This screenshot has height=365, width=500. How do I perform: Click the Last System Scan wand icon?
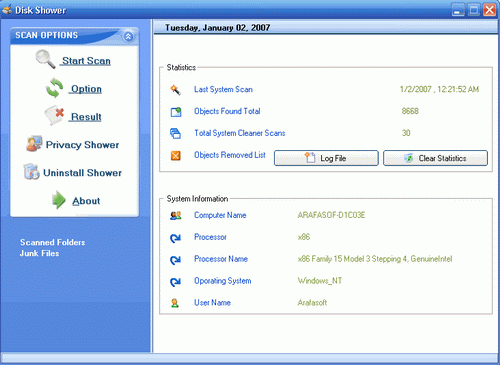pos(175,90)
